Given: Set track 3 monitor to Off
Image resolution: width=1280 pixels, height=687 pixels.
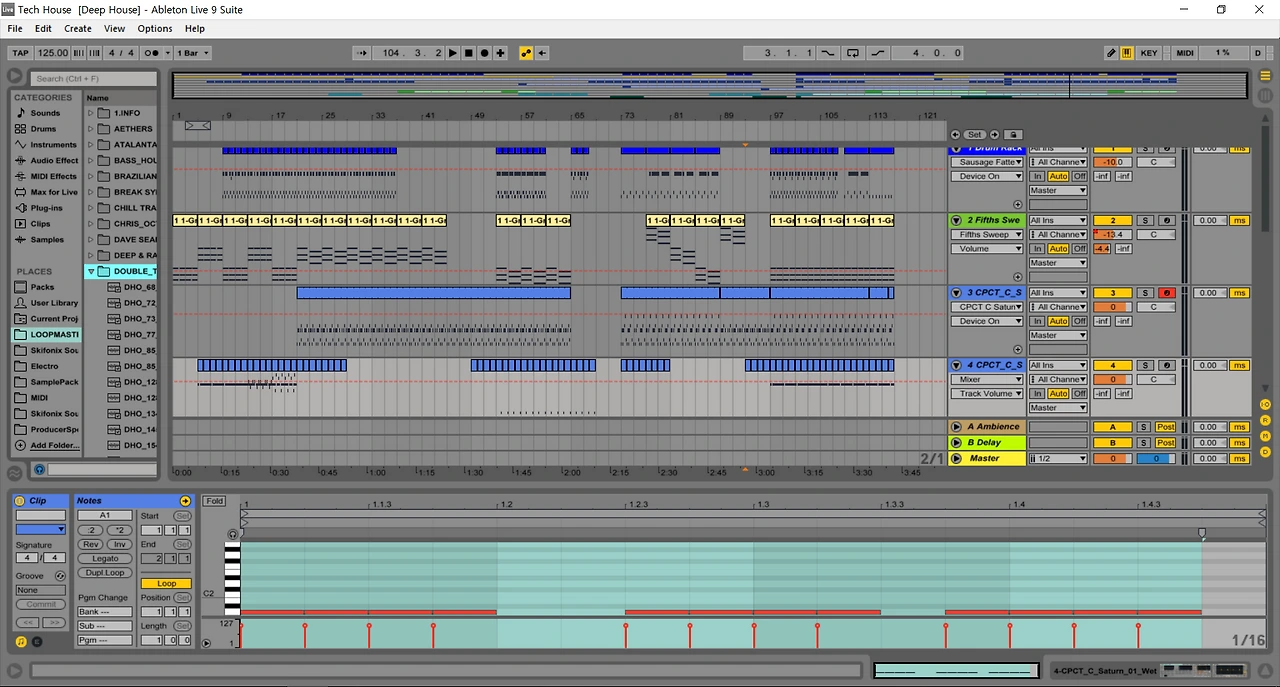Looking at the screenshot, I should (1080, 321).
